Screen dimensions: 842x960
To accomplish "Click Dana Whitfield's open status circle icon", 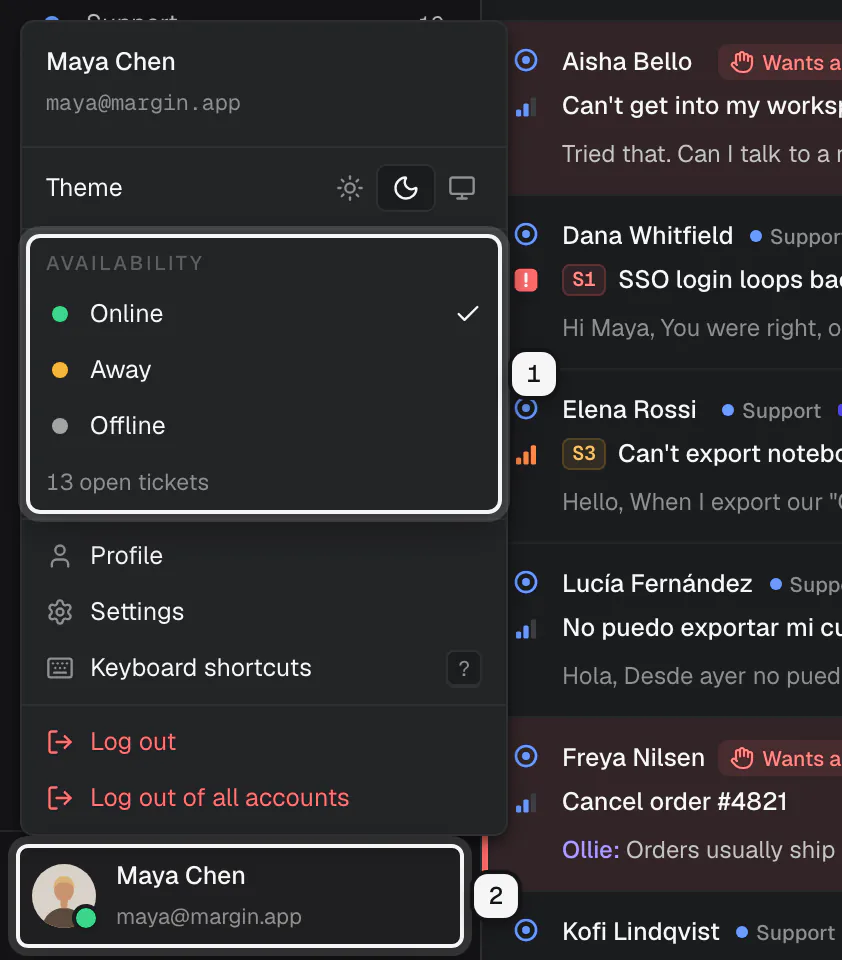I will [526, 234].
